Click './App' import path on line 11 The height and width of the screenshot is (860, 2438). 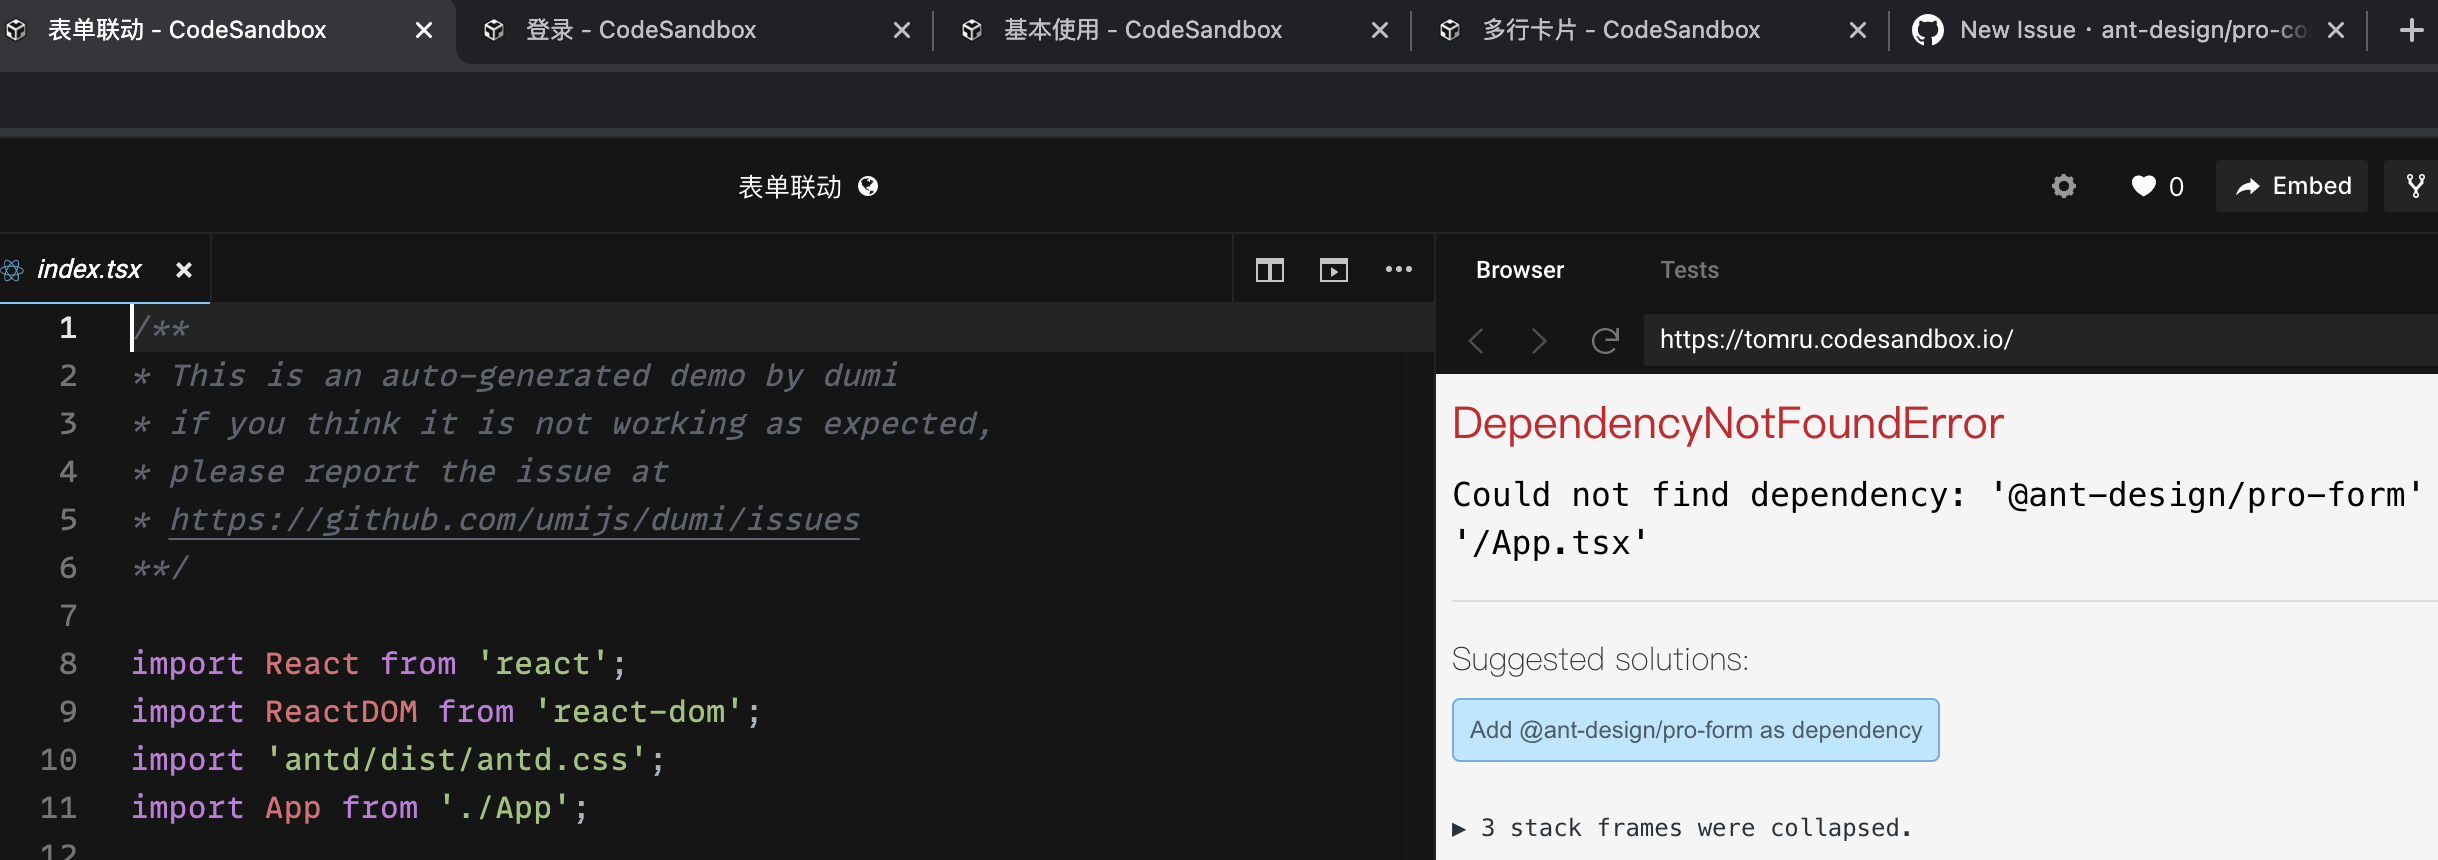(x=505, y=808)
